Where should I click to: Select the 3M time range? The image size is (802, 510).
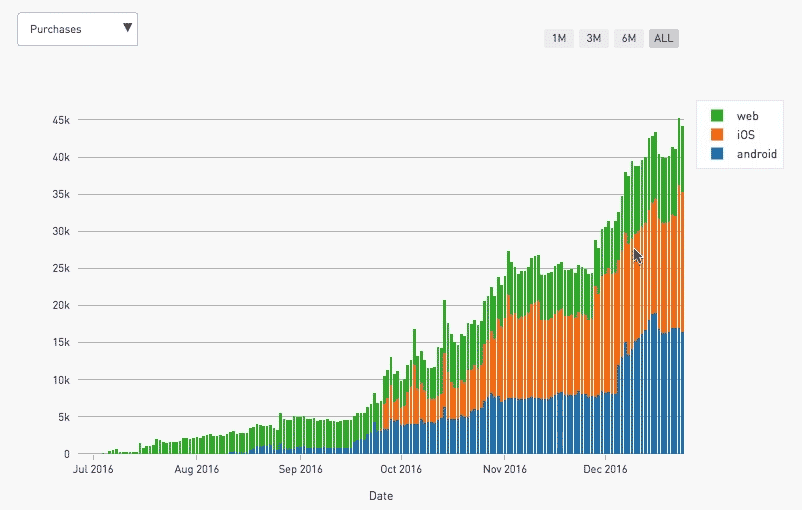[x=593, y=38]
